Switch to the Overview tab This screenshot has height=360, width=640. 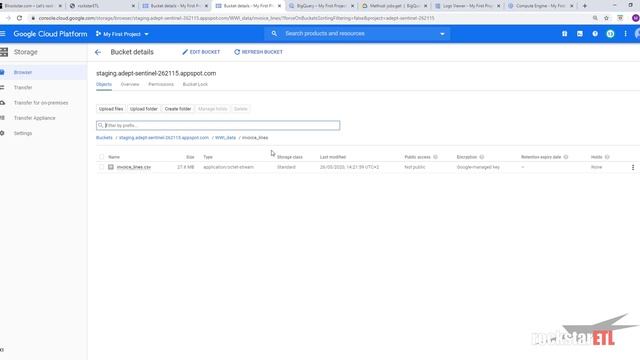130,84
